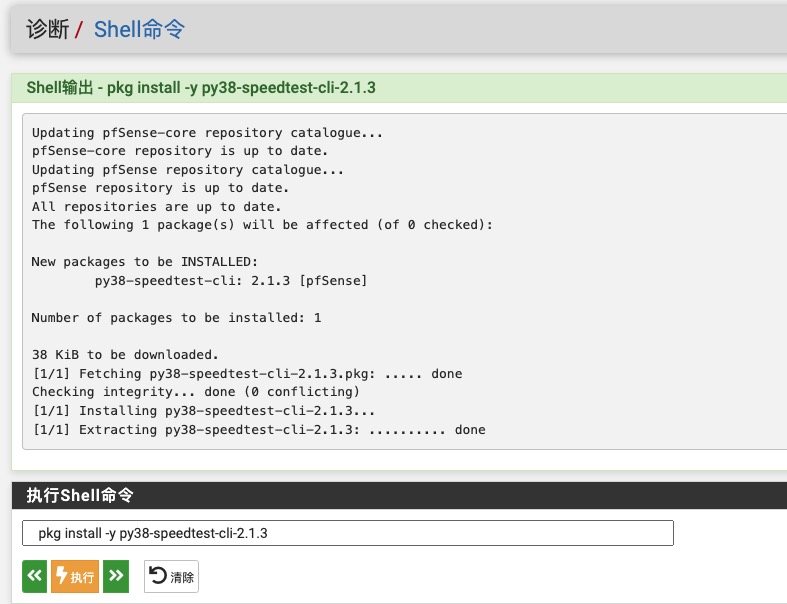Open the 诊断 breadcrumb
787x604 pixels.
(47, 29)
